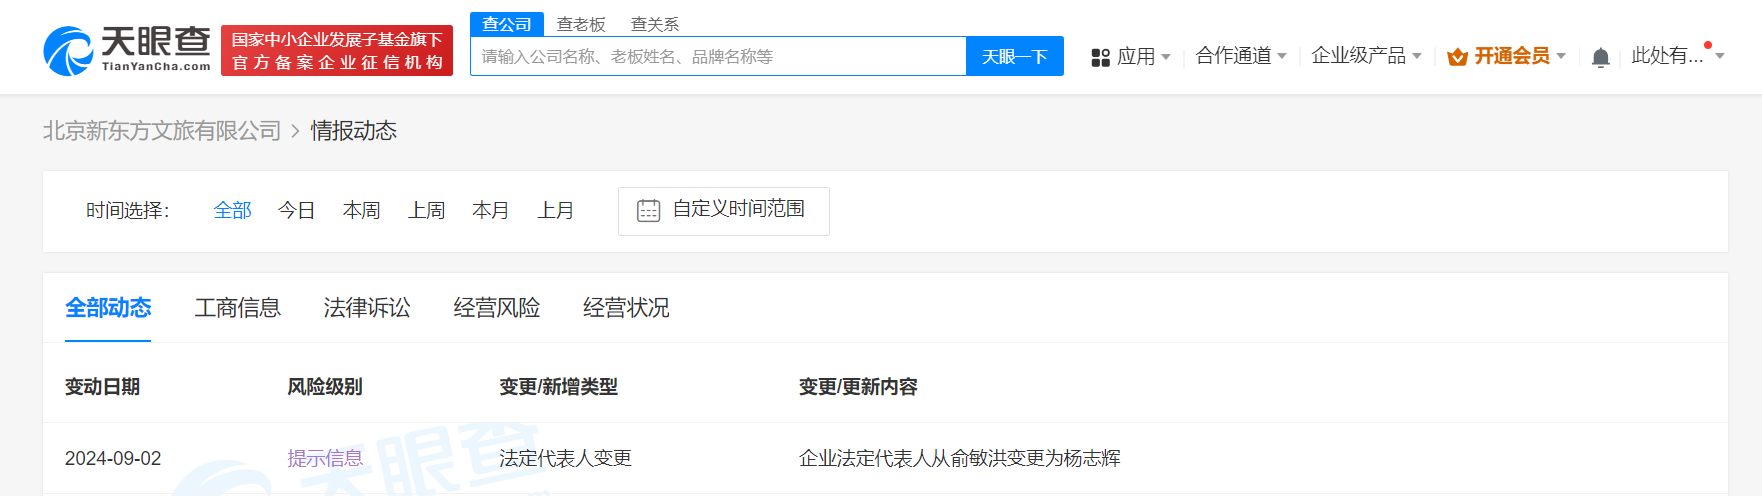Open the 此处有... user account dropdown
The width and height of the screenshot is (1762, 496).
[x=1677, y=56]
